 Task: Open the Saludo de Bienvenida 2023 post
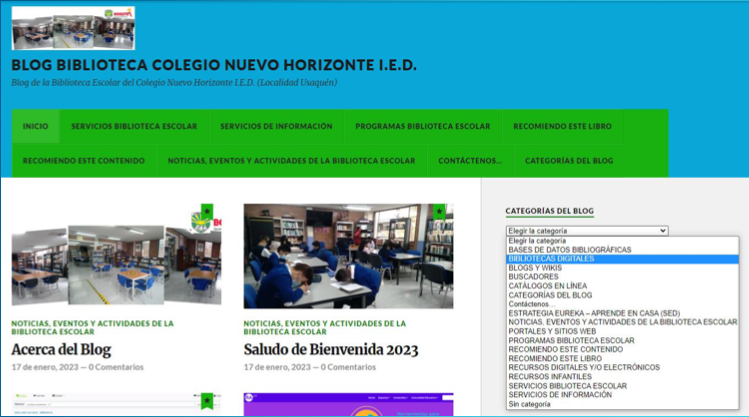331,350
